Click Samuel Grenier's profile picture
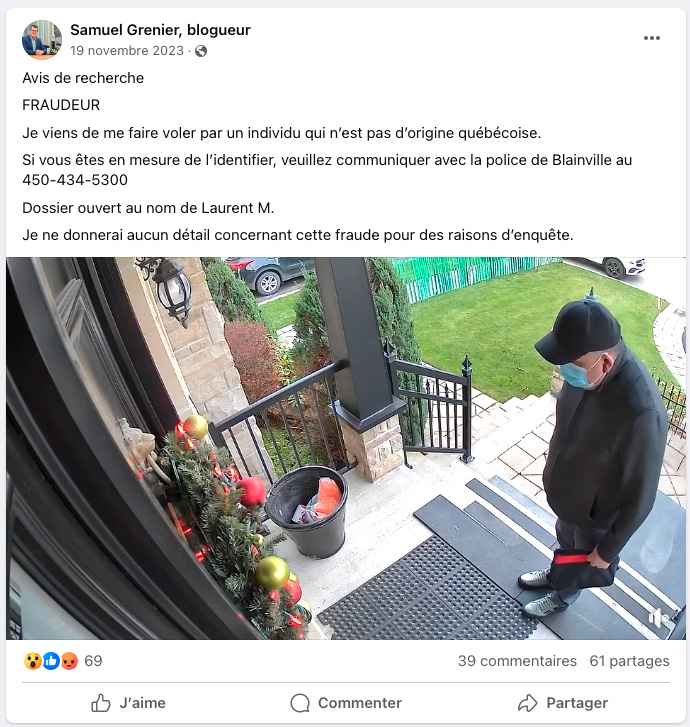This screenshot has width=690, height=727. (x=42, y=40)
